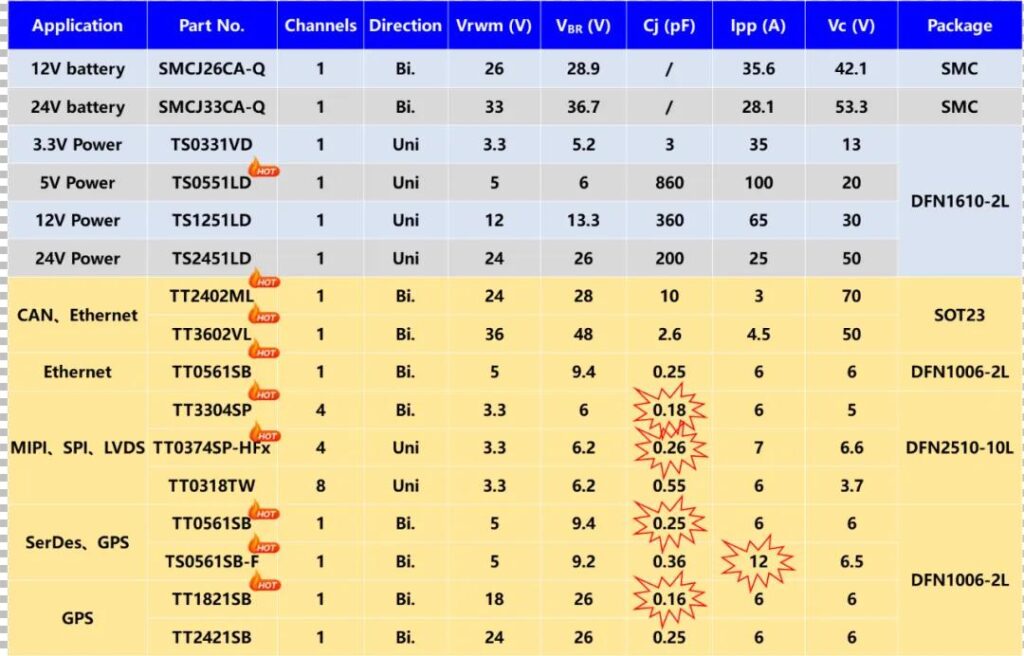Select the Part No. column header

[x=212, y=26]
